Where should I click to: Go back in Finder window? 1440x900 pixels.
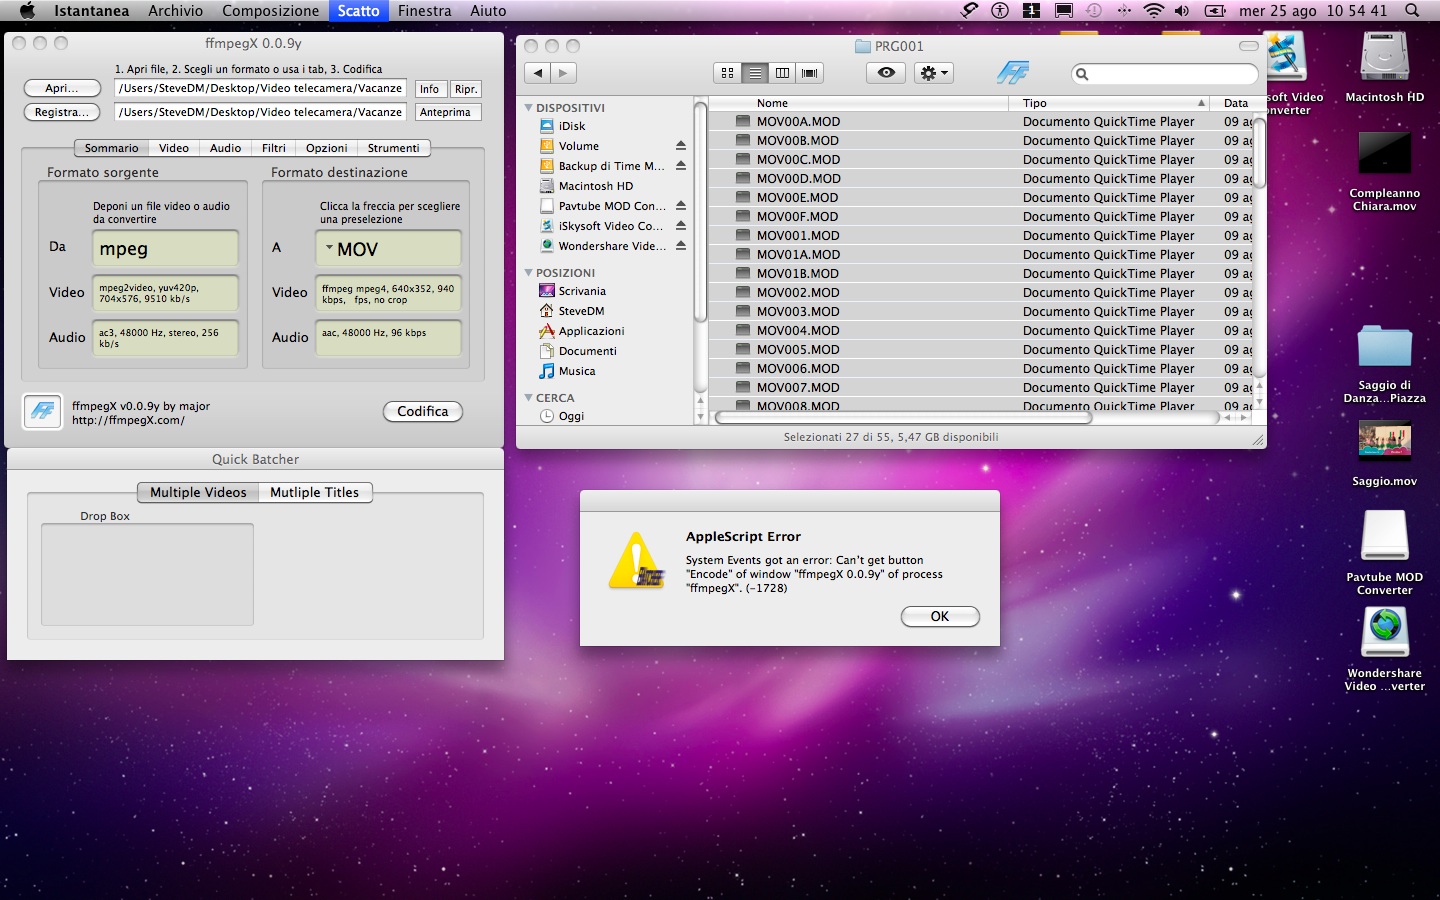pyautogui.click(x=538, y=73)
